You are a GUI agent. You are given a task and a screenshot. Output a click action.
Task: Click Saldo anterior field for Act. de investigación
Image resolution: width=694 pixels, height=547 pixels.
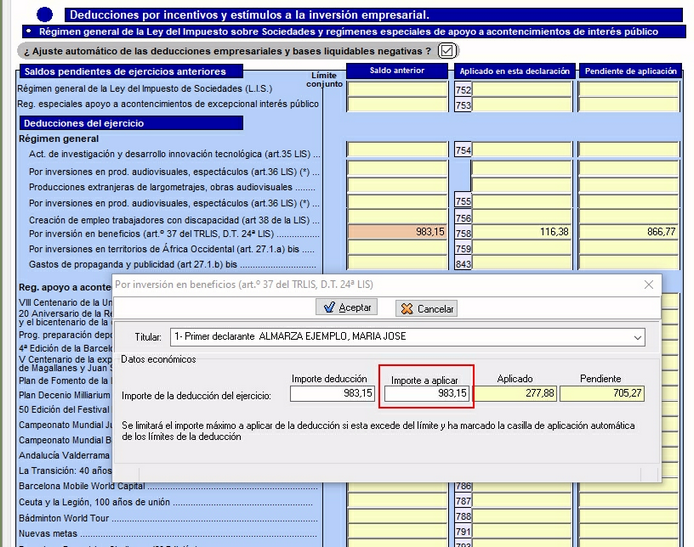coord(397,150)
